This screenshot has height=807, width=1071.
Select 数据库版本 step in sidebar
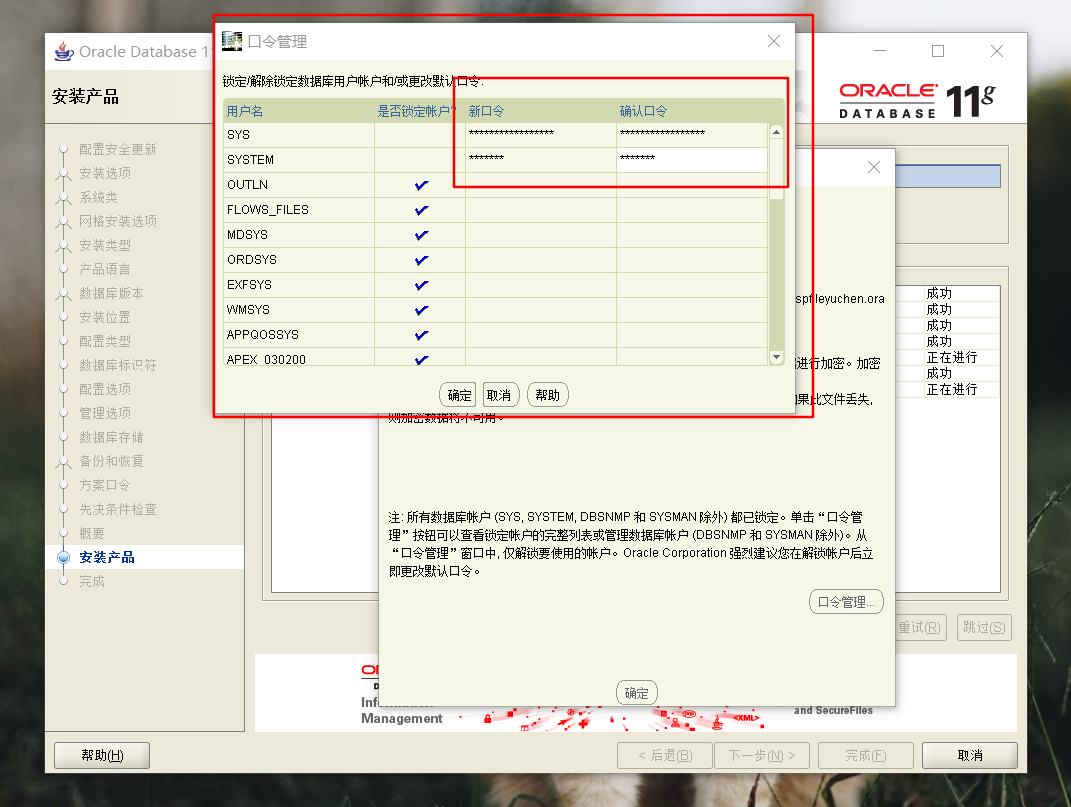click(111, 293)
